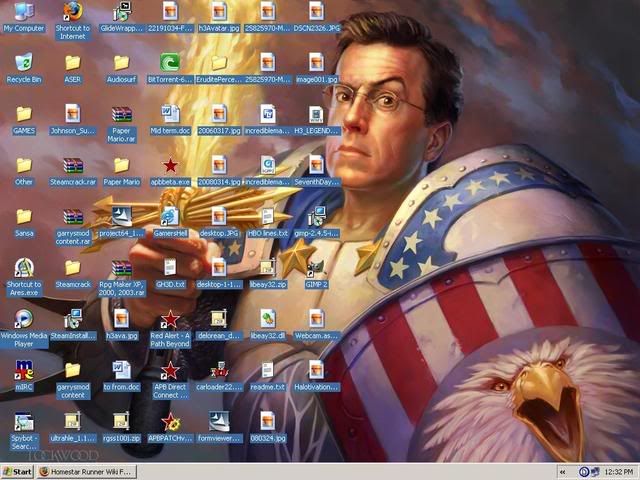Image resolution: width=640 pixels, height=480 pixels.
Task: Switch to Homestar Runner Wiki taskbar window
Action: 87,472
